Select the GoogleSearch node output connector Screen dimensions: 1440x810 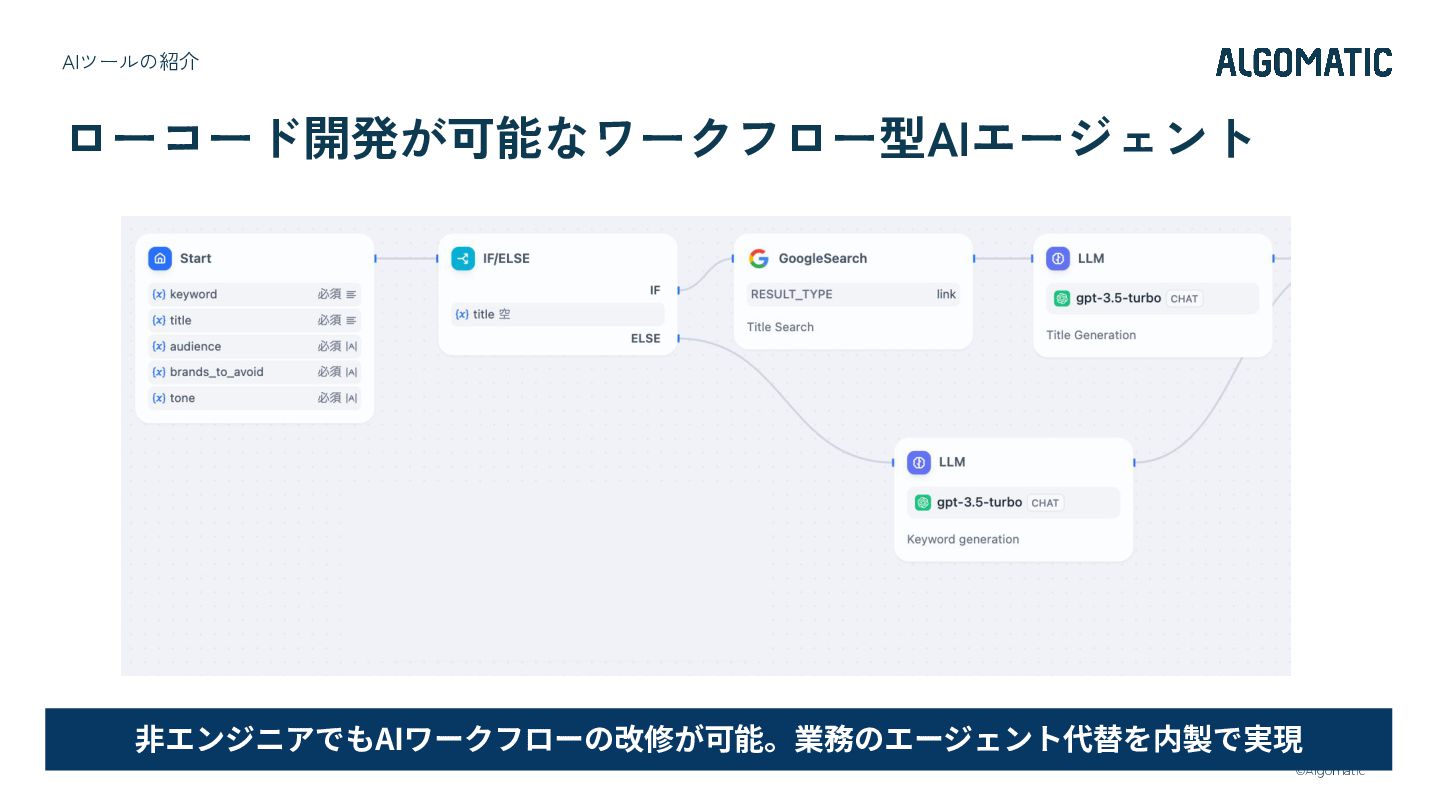pyautogui.click(x=973, y=258)
